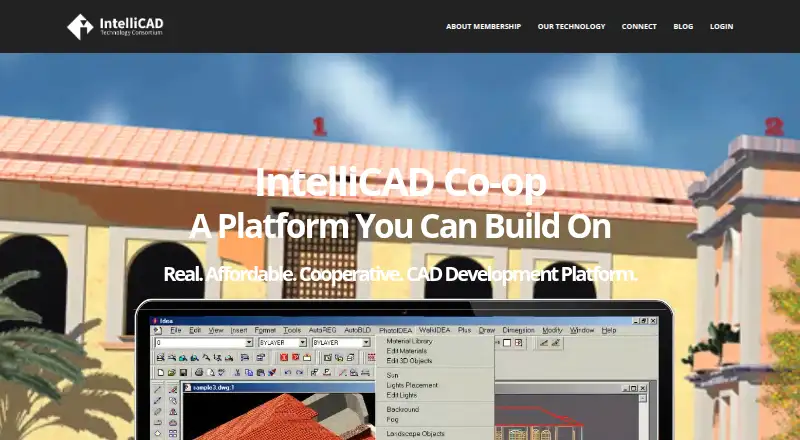Select Lights Placement menu entry

412,385
